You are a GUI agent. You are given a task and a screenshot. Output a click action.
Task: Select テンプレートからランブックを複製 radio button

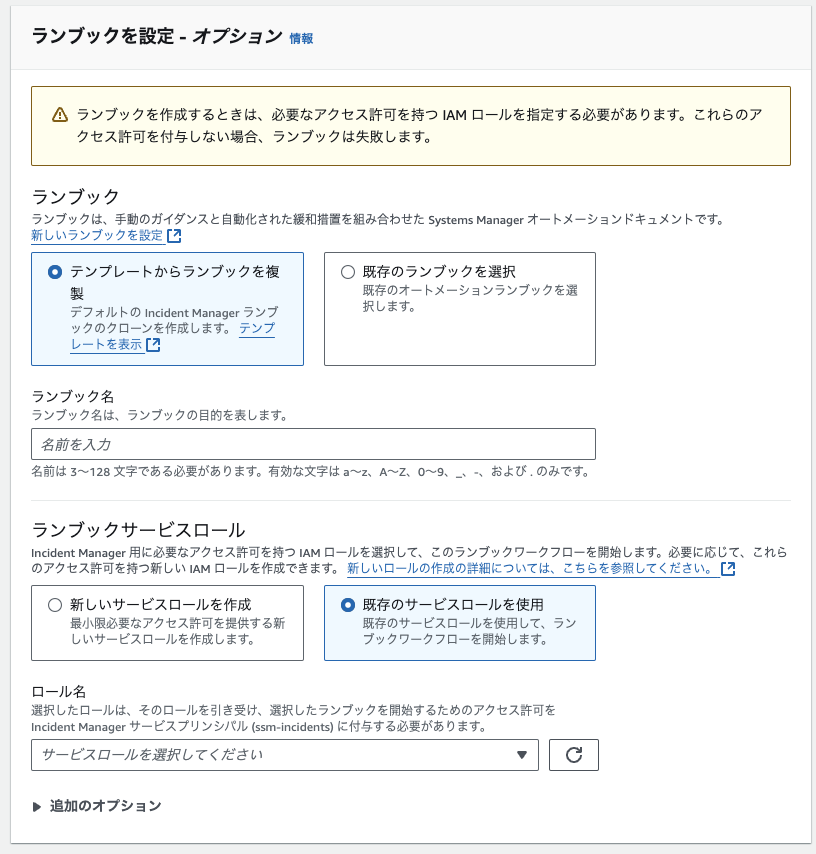point(55,272)
